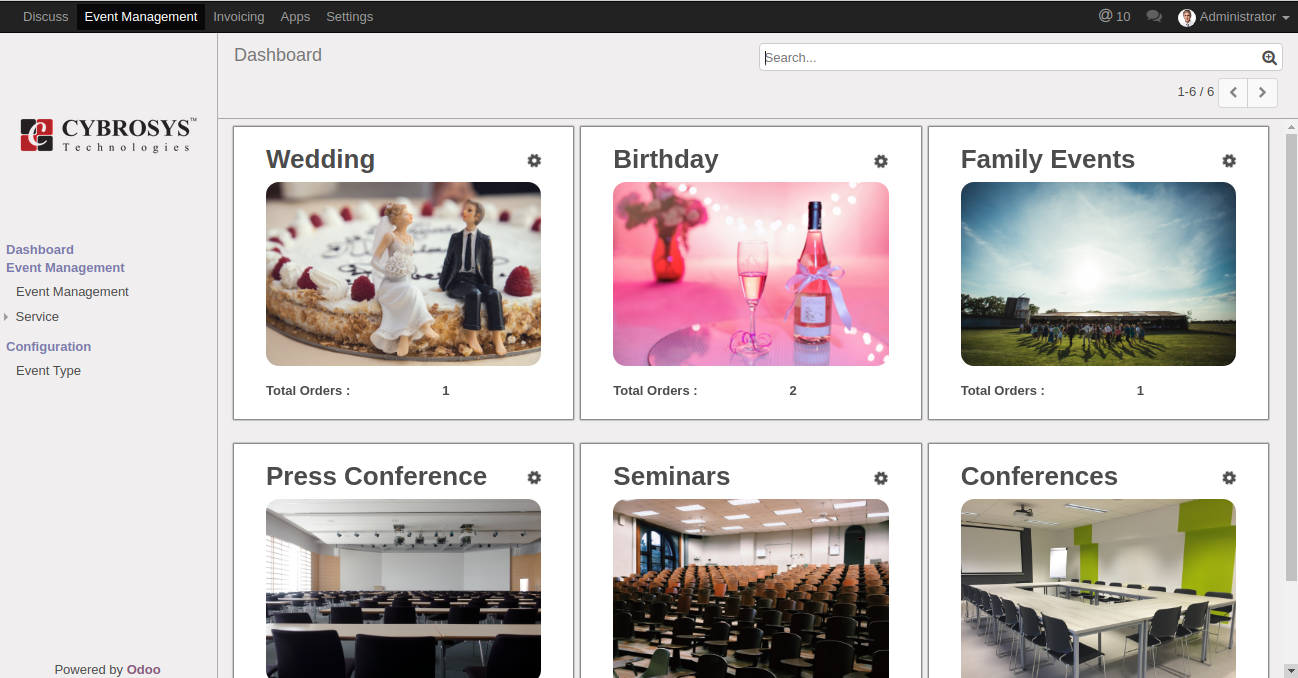Go to next page of records
This screenshot has height=678, width=1298.
click(x=1263, y=92)
